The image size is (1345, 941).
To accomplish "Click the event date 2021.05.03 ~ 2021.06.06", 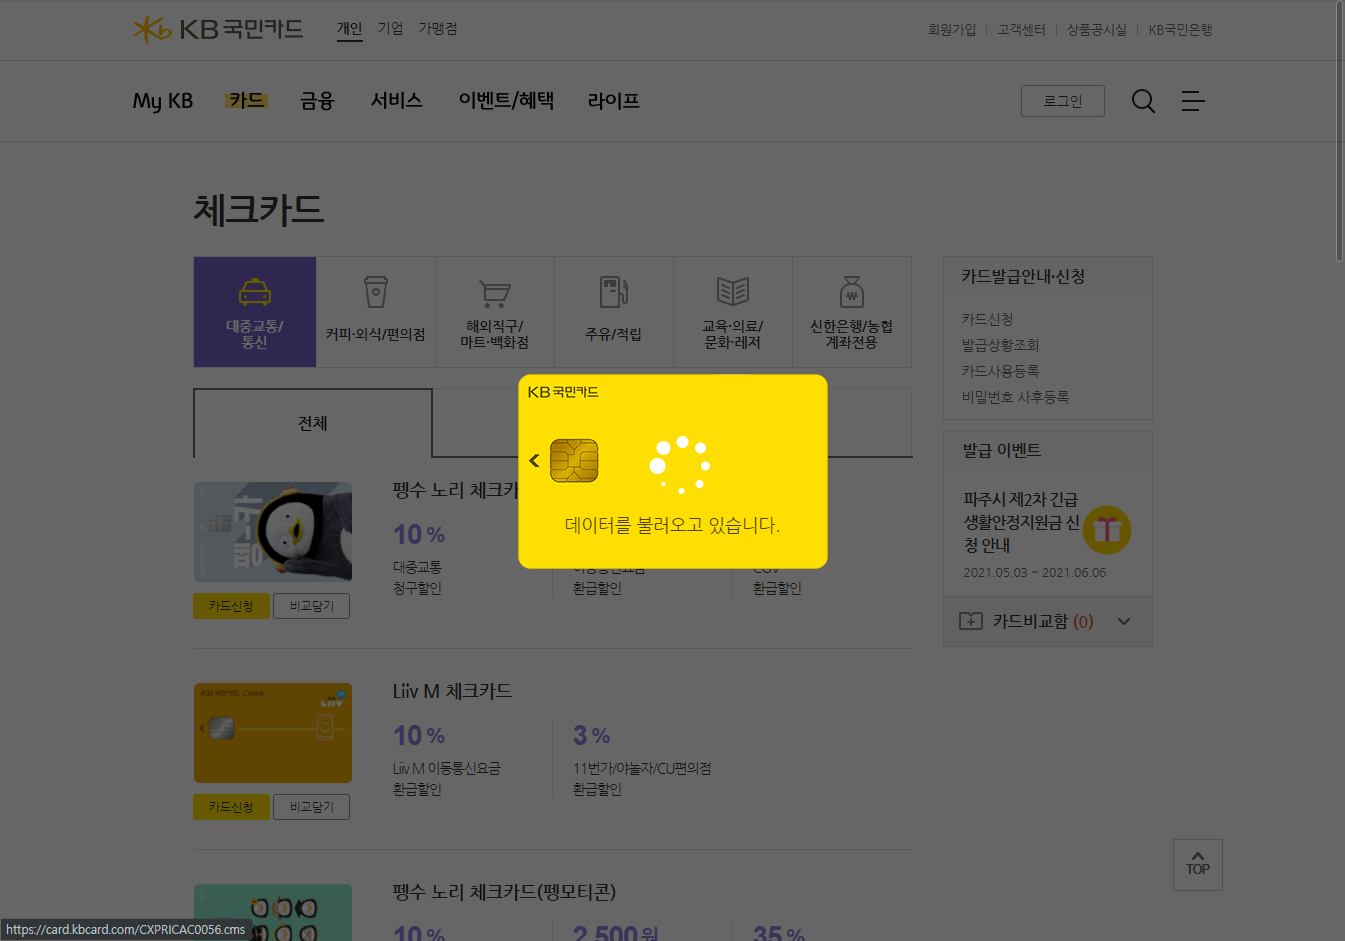I will 1035,573.
